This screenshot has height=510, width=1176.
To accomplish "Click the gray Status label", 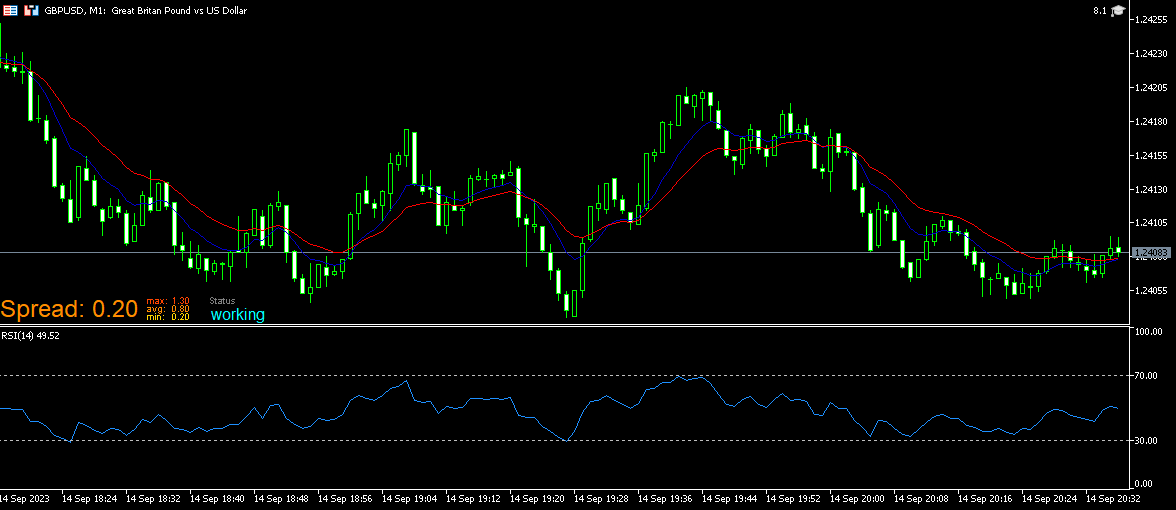I will pyautogui.click(x=223, y=300).
